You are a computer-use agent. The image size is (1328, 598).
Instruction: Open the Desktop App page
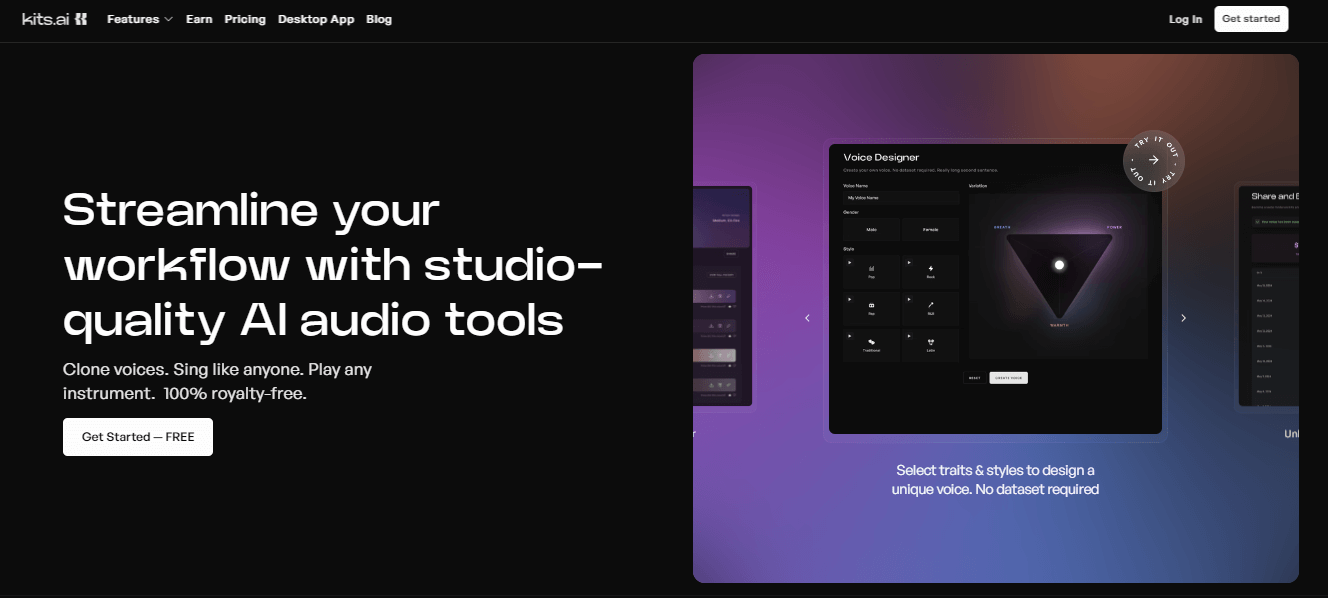click(316, 19)
